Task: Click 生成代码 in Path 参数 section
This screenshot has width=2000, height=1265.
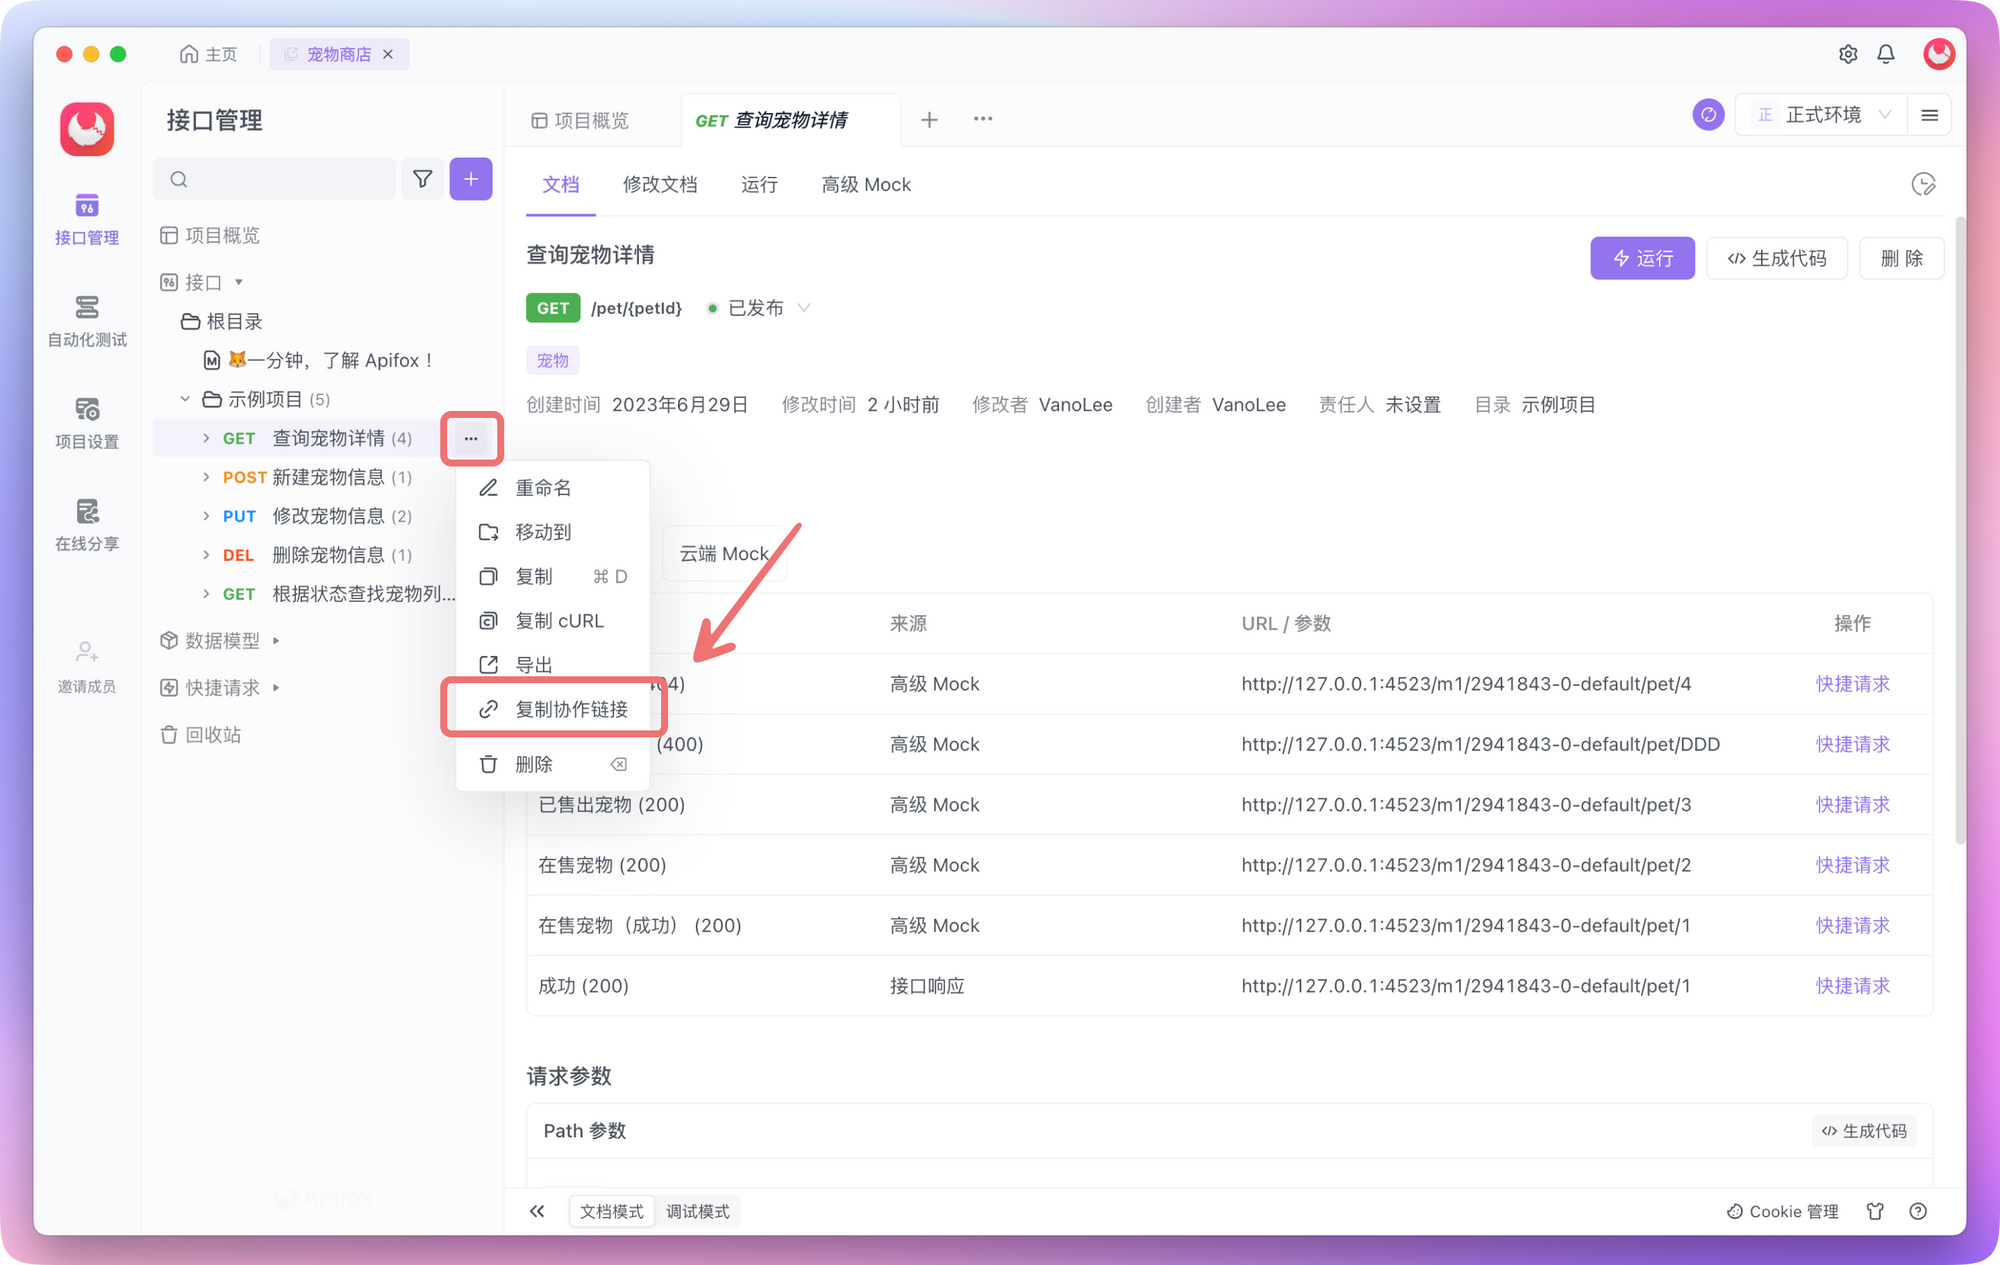Action: pos(1864,1131)
